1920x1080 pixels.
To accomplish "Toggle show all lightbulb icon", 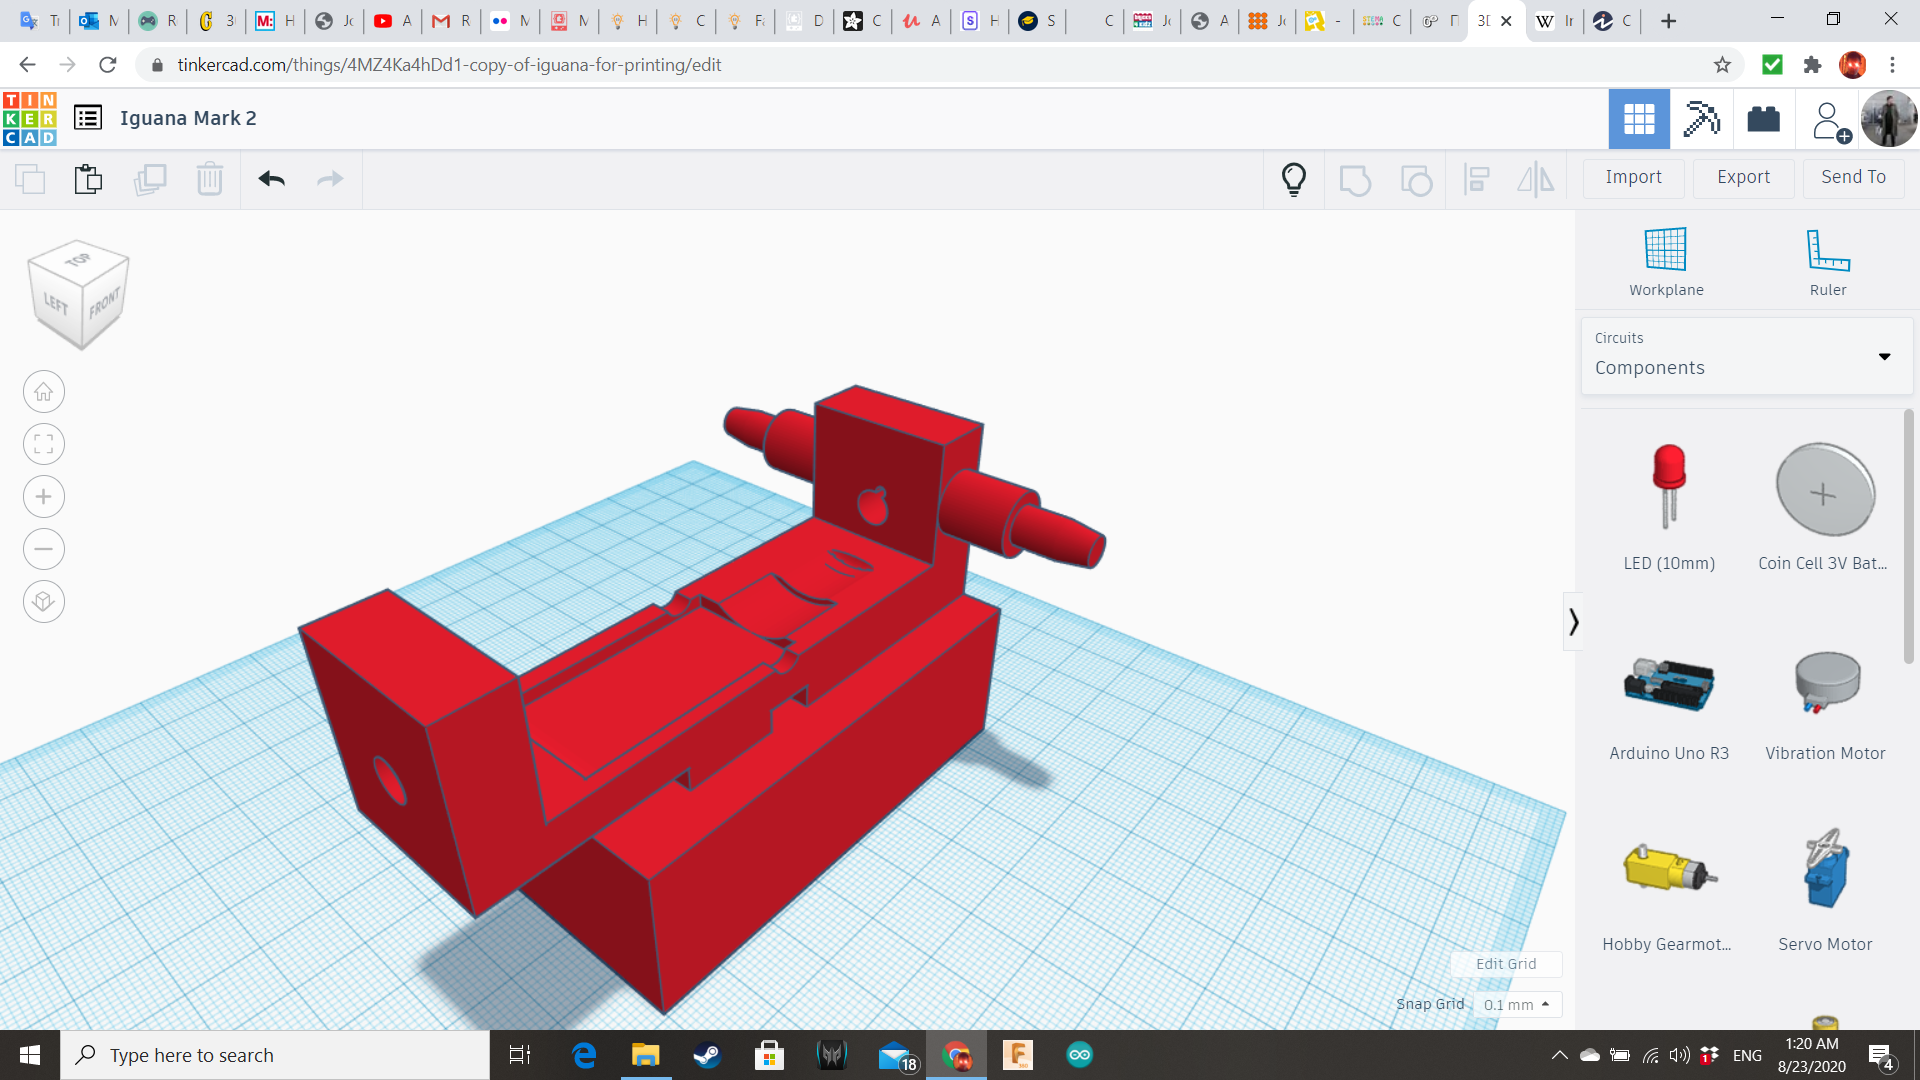I will (x=1293, y=179).
